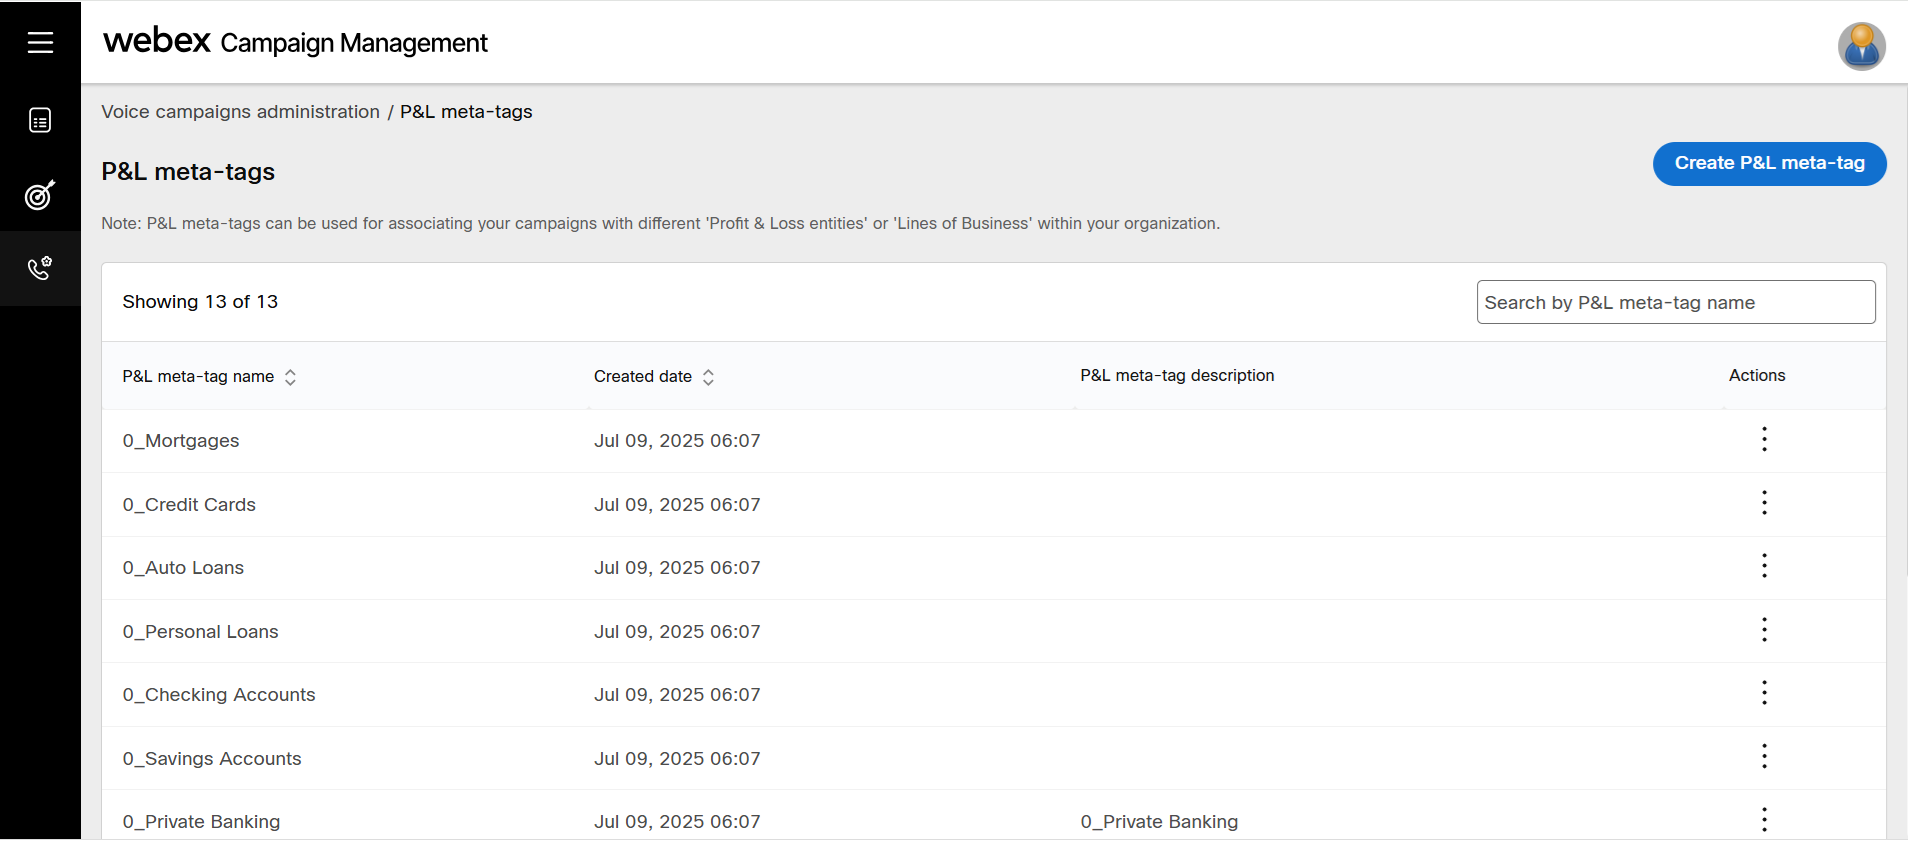Select the 0_Savings Accounts row name
The image size is (1917, 841).
tap(212, 759)
